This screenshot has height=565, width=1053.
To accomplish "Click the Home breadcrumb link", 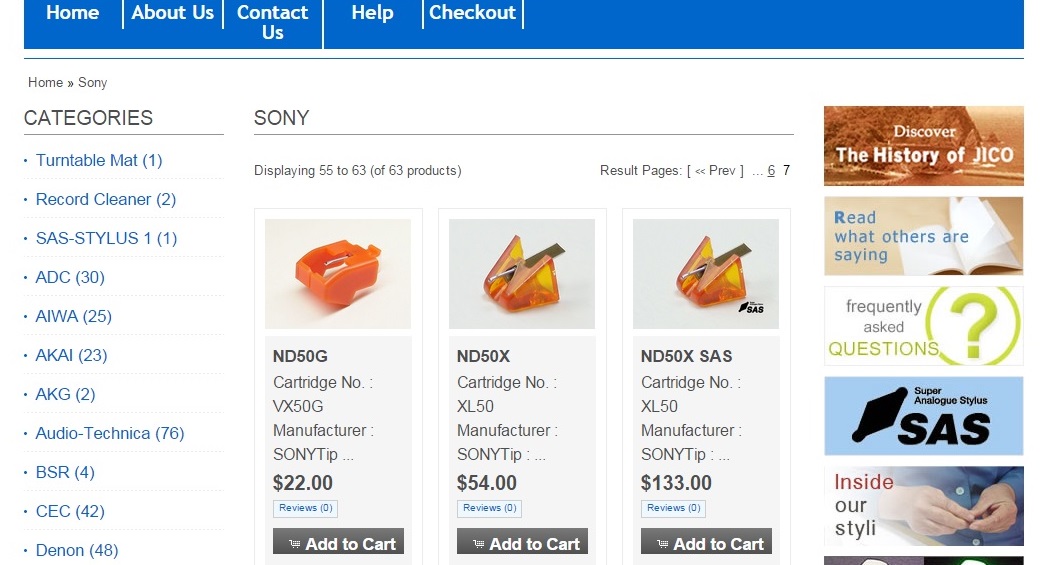I will (45, 83).
